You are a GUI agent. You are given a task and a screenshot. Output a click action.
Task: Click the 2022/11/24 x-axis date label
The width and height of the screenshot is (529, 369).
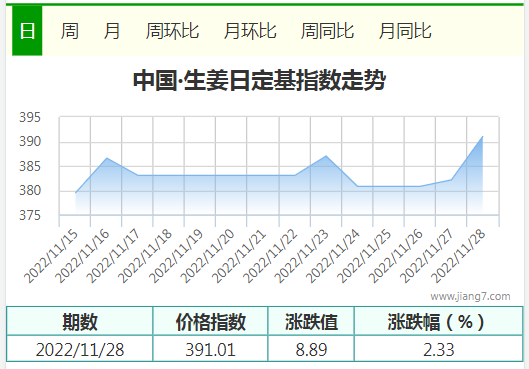click(x=333, y=256)
